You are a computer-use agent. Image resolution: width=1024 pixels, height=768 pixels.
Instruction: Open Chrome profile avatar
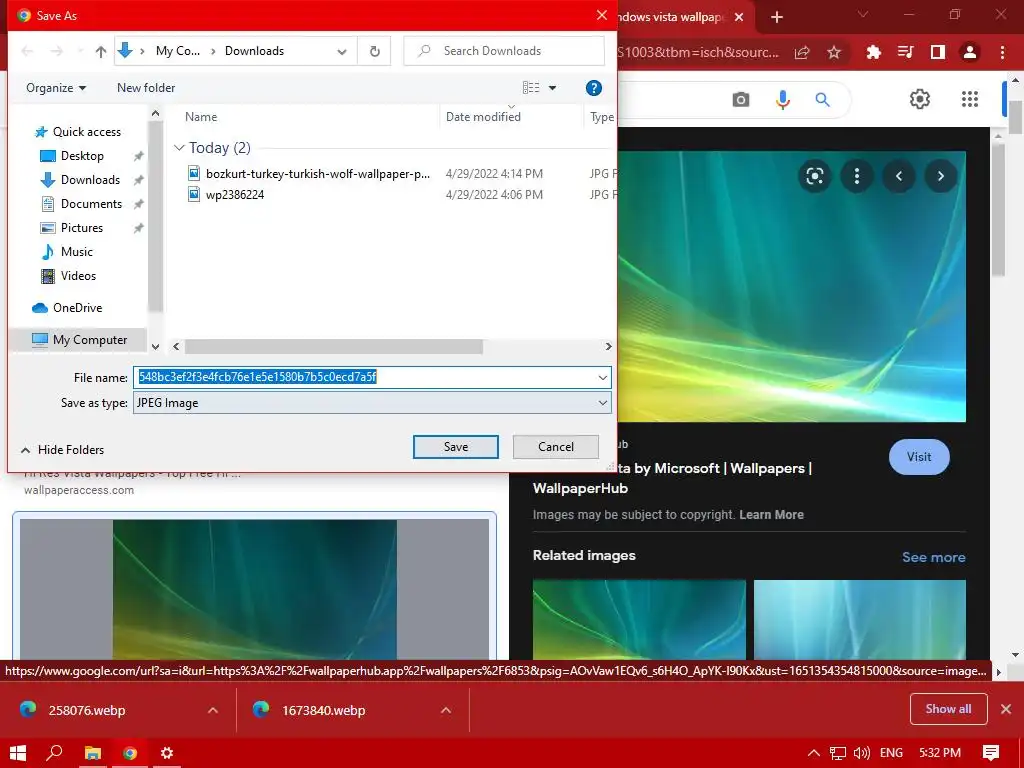point(970,52)
